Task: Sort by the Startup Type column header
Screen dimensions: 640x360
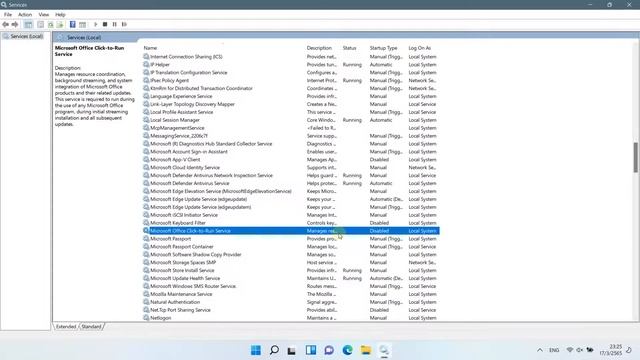Action: (383, 48)
